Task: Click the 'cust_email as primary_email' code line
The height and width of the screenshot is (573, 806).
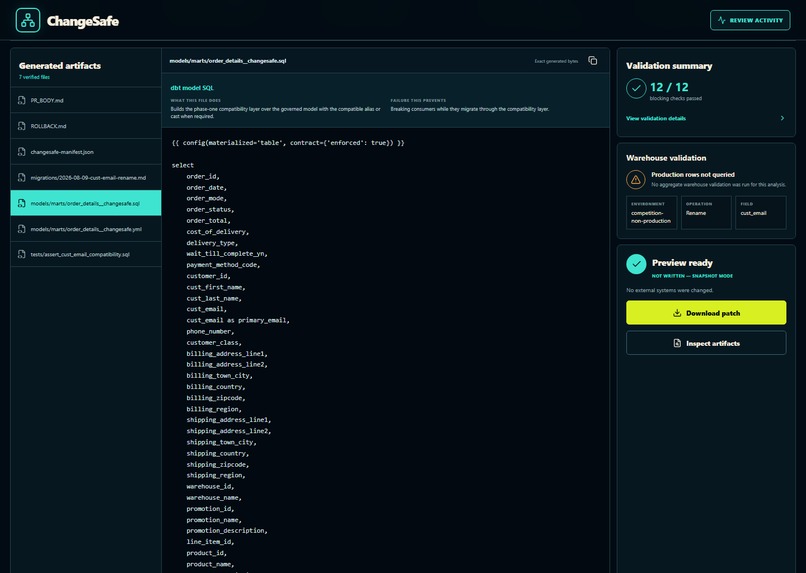Action: [237, 320]
